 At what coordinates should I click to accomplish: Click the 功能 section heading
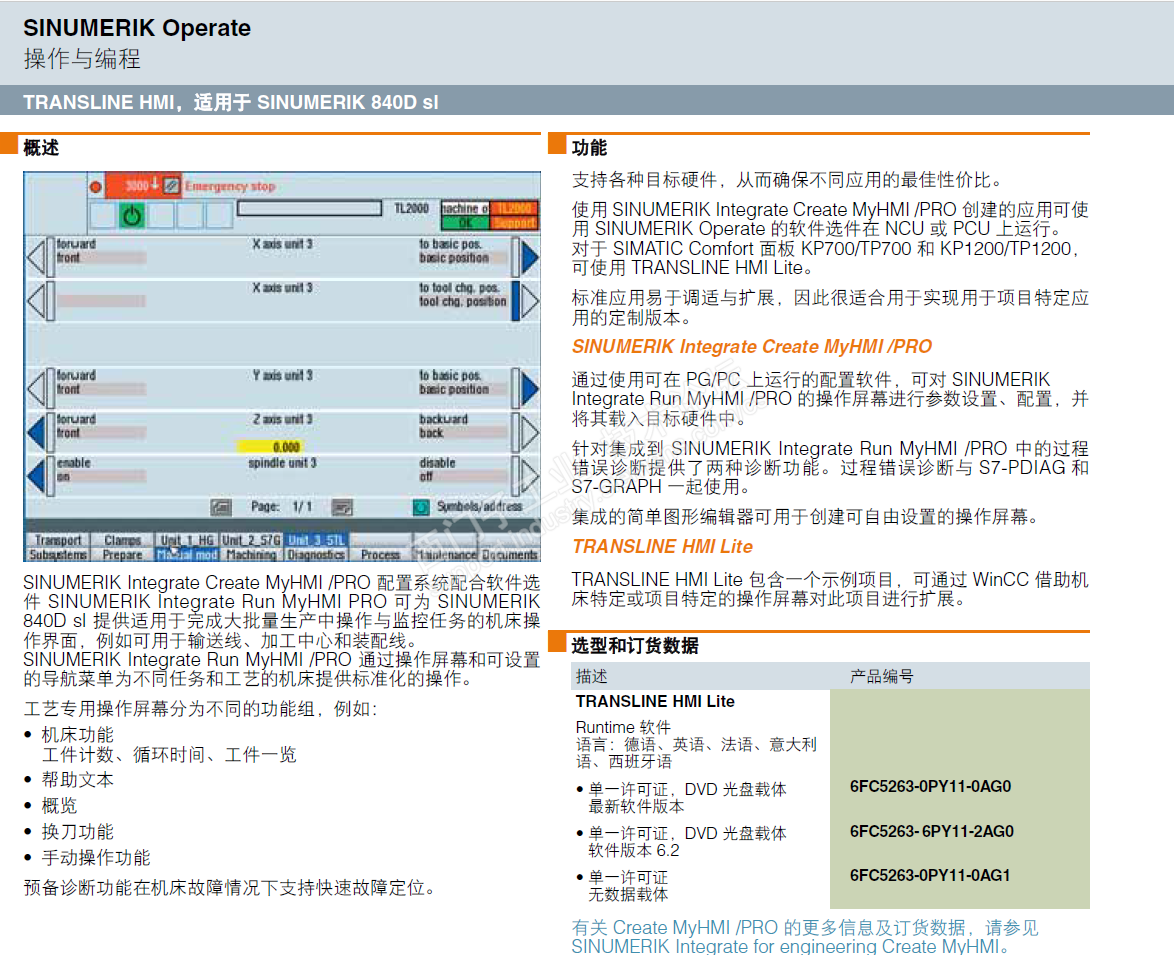589,147
